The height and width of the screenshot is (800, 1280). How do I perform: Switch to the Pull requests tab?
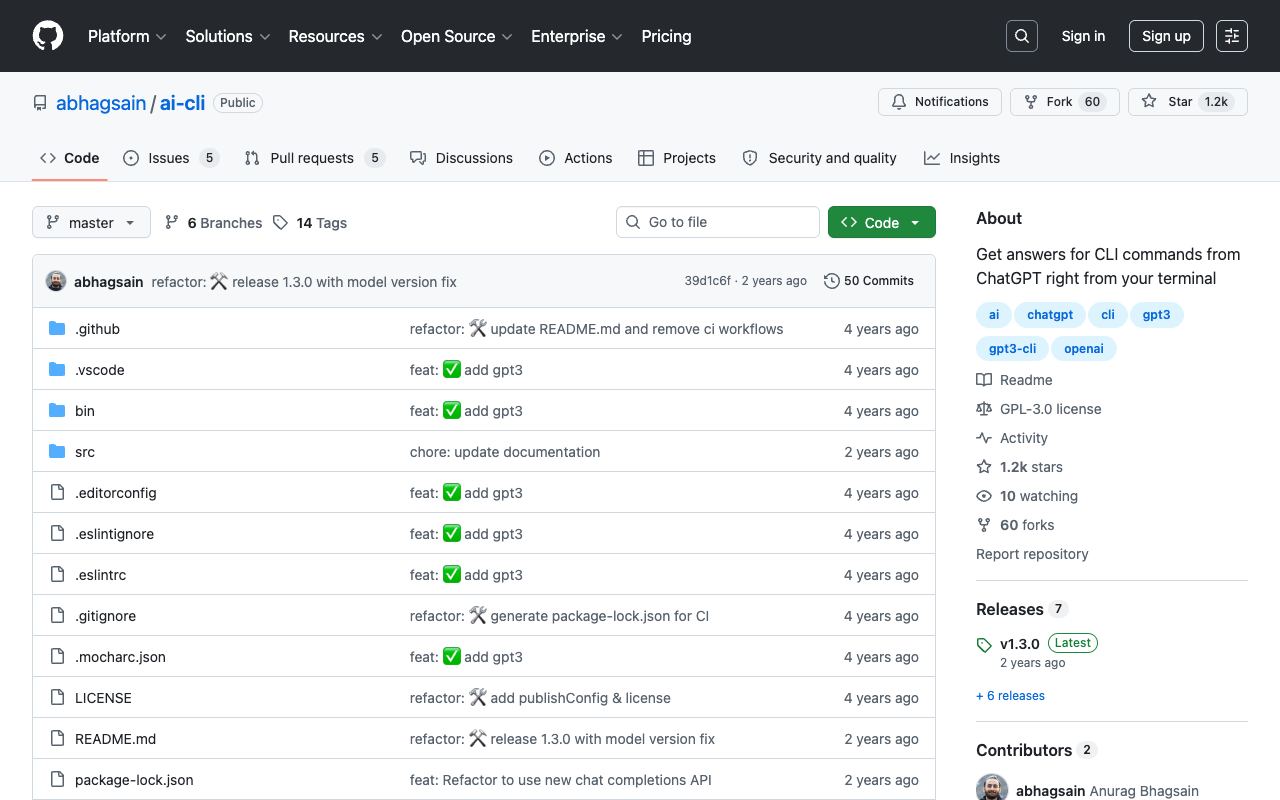pos(314,158)
